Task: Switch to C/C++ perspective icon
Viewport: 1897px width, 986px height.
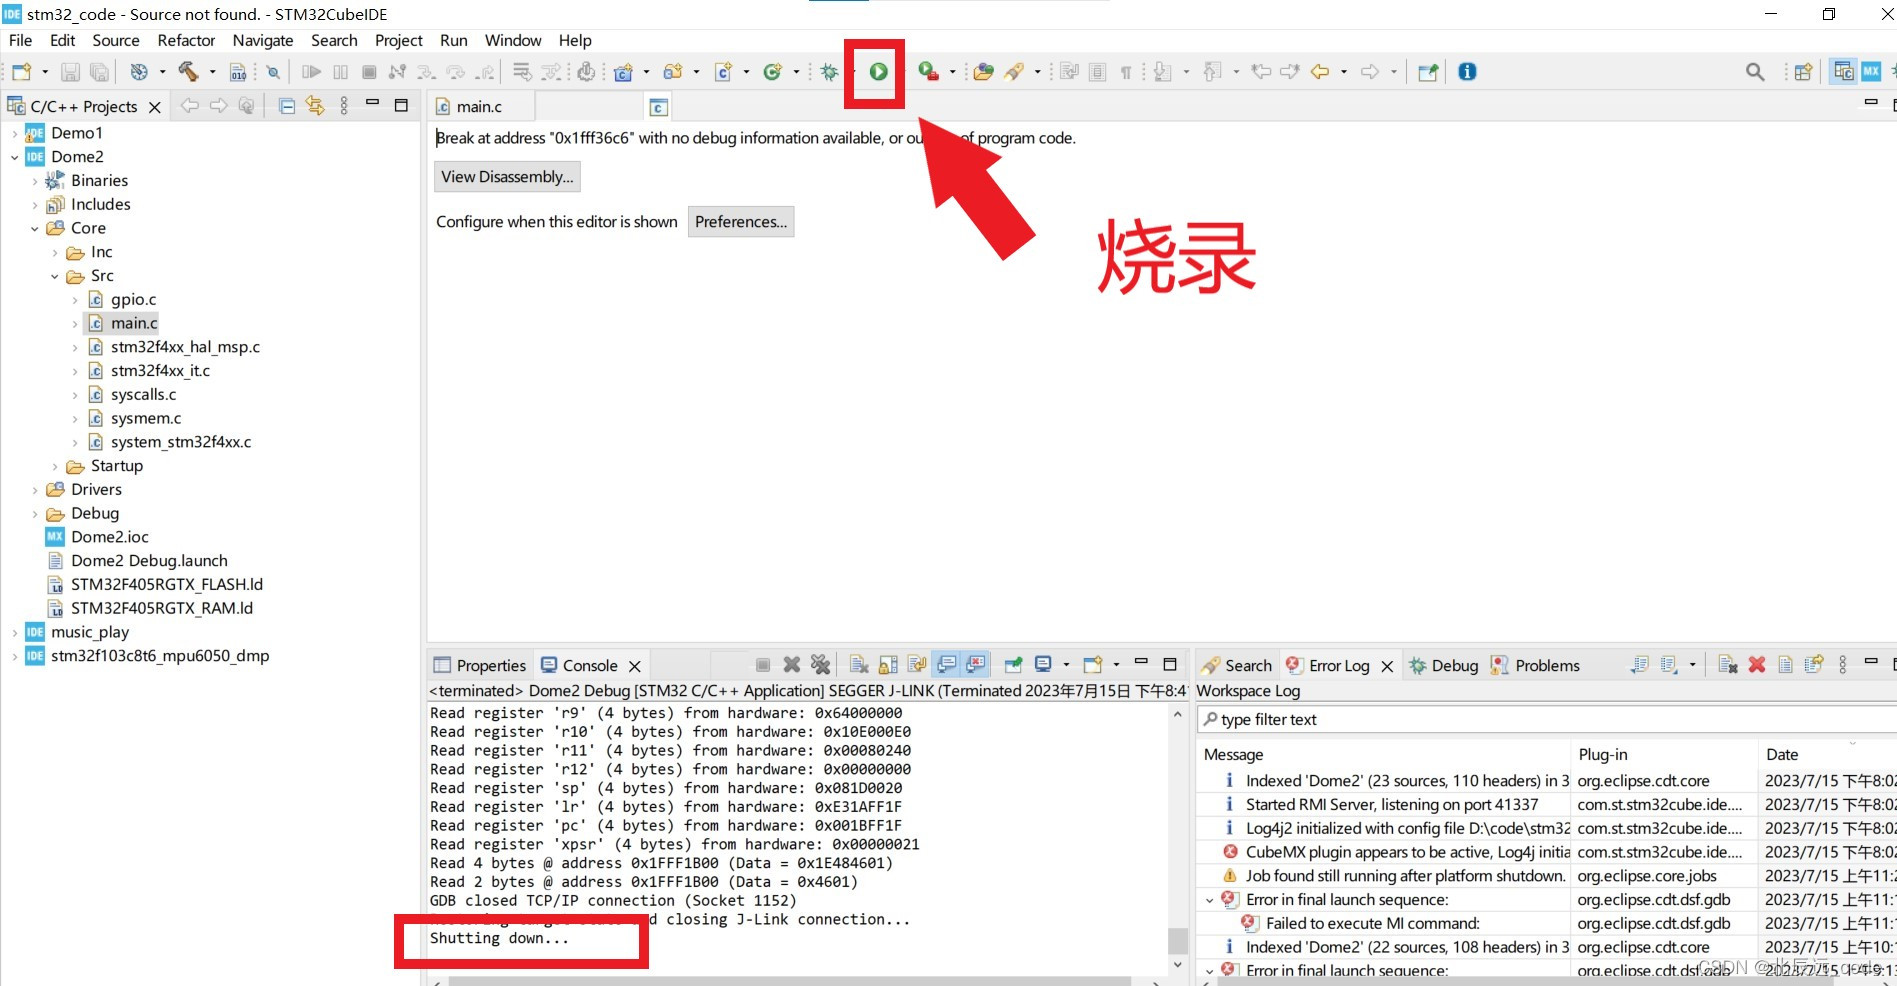Action: click(1843, 72)
